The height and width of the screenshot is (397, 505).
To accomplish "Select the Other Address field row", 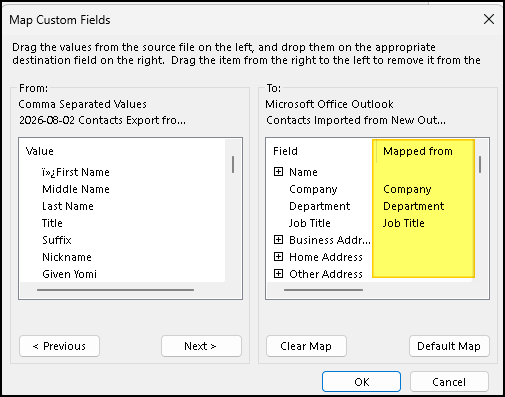I will coord(326,274).
